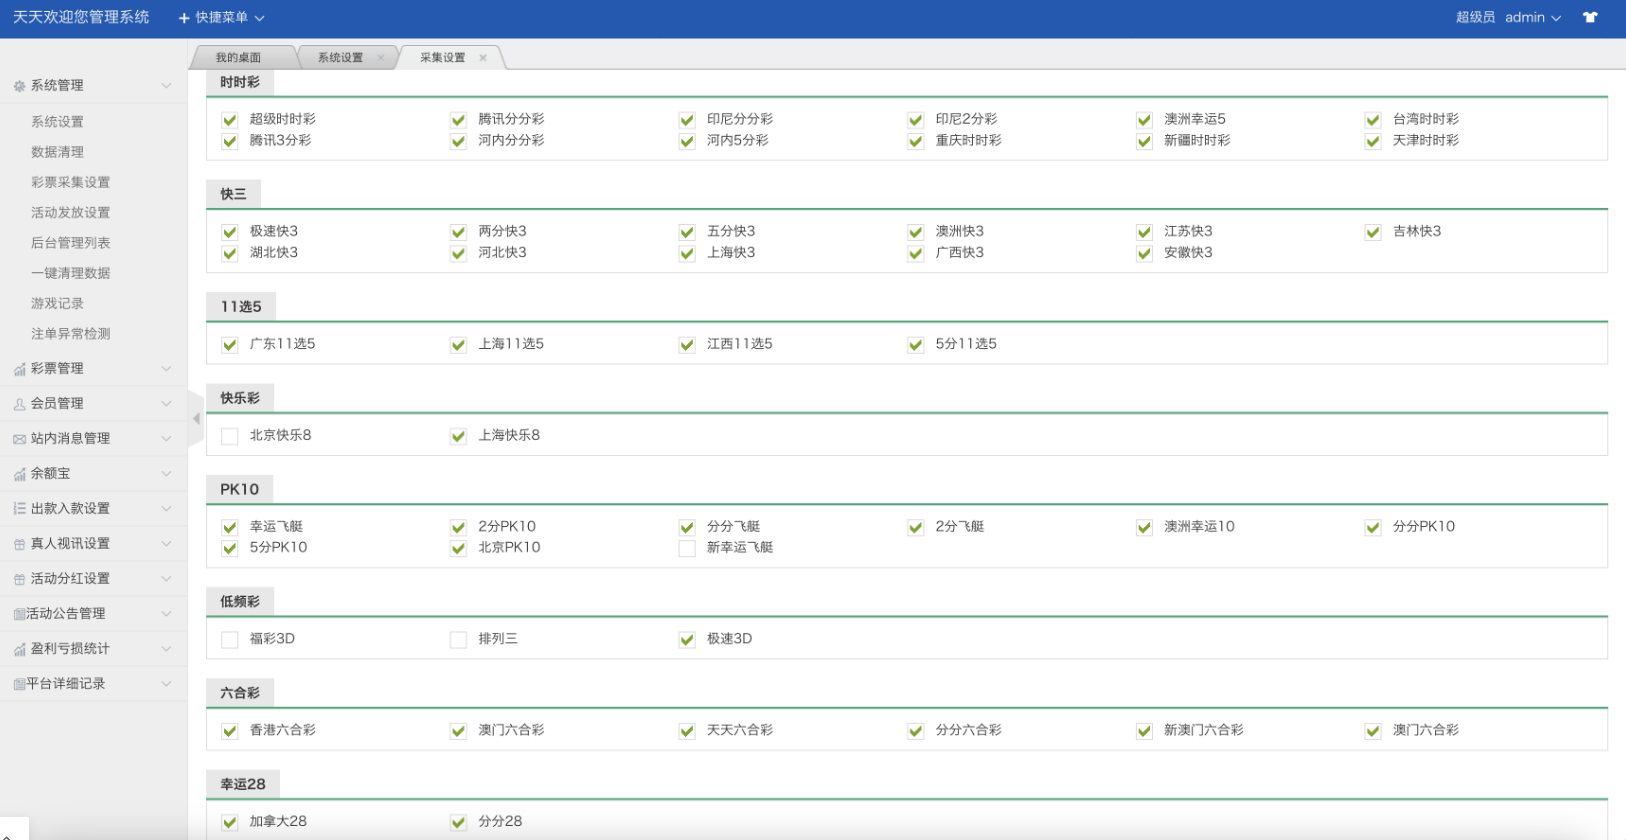Image resolution: width=1626 pixels, height=840 pixels.
Task: Click the skin theme shirt icon
Action: click(1590, 17)
